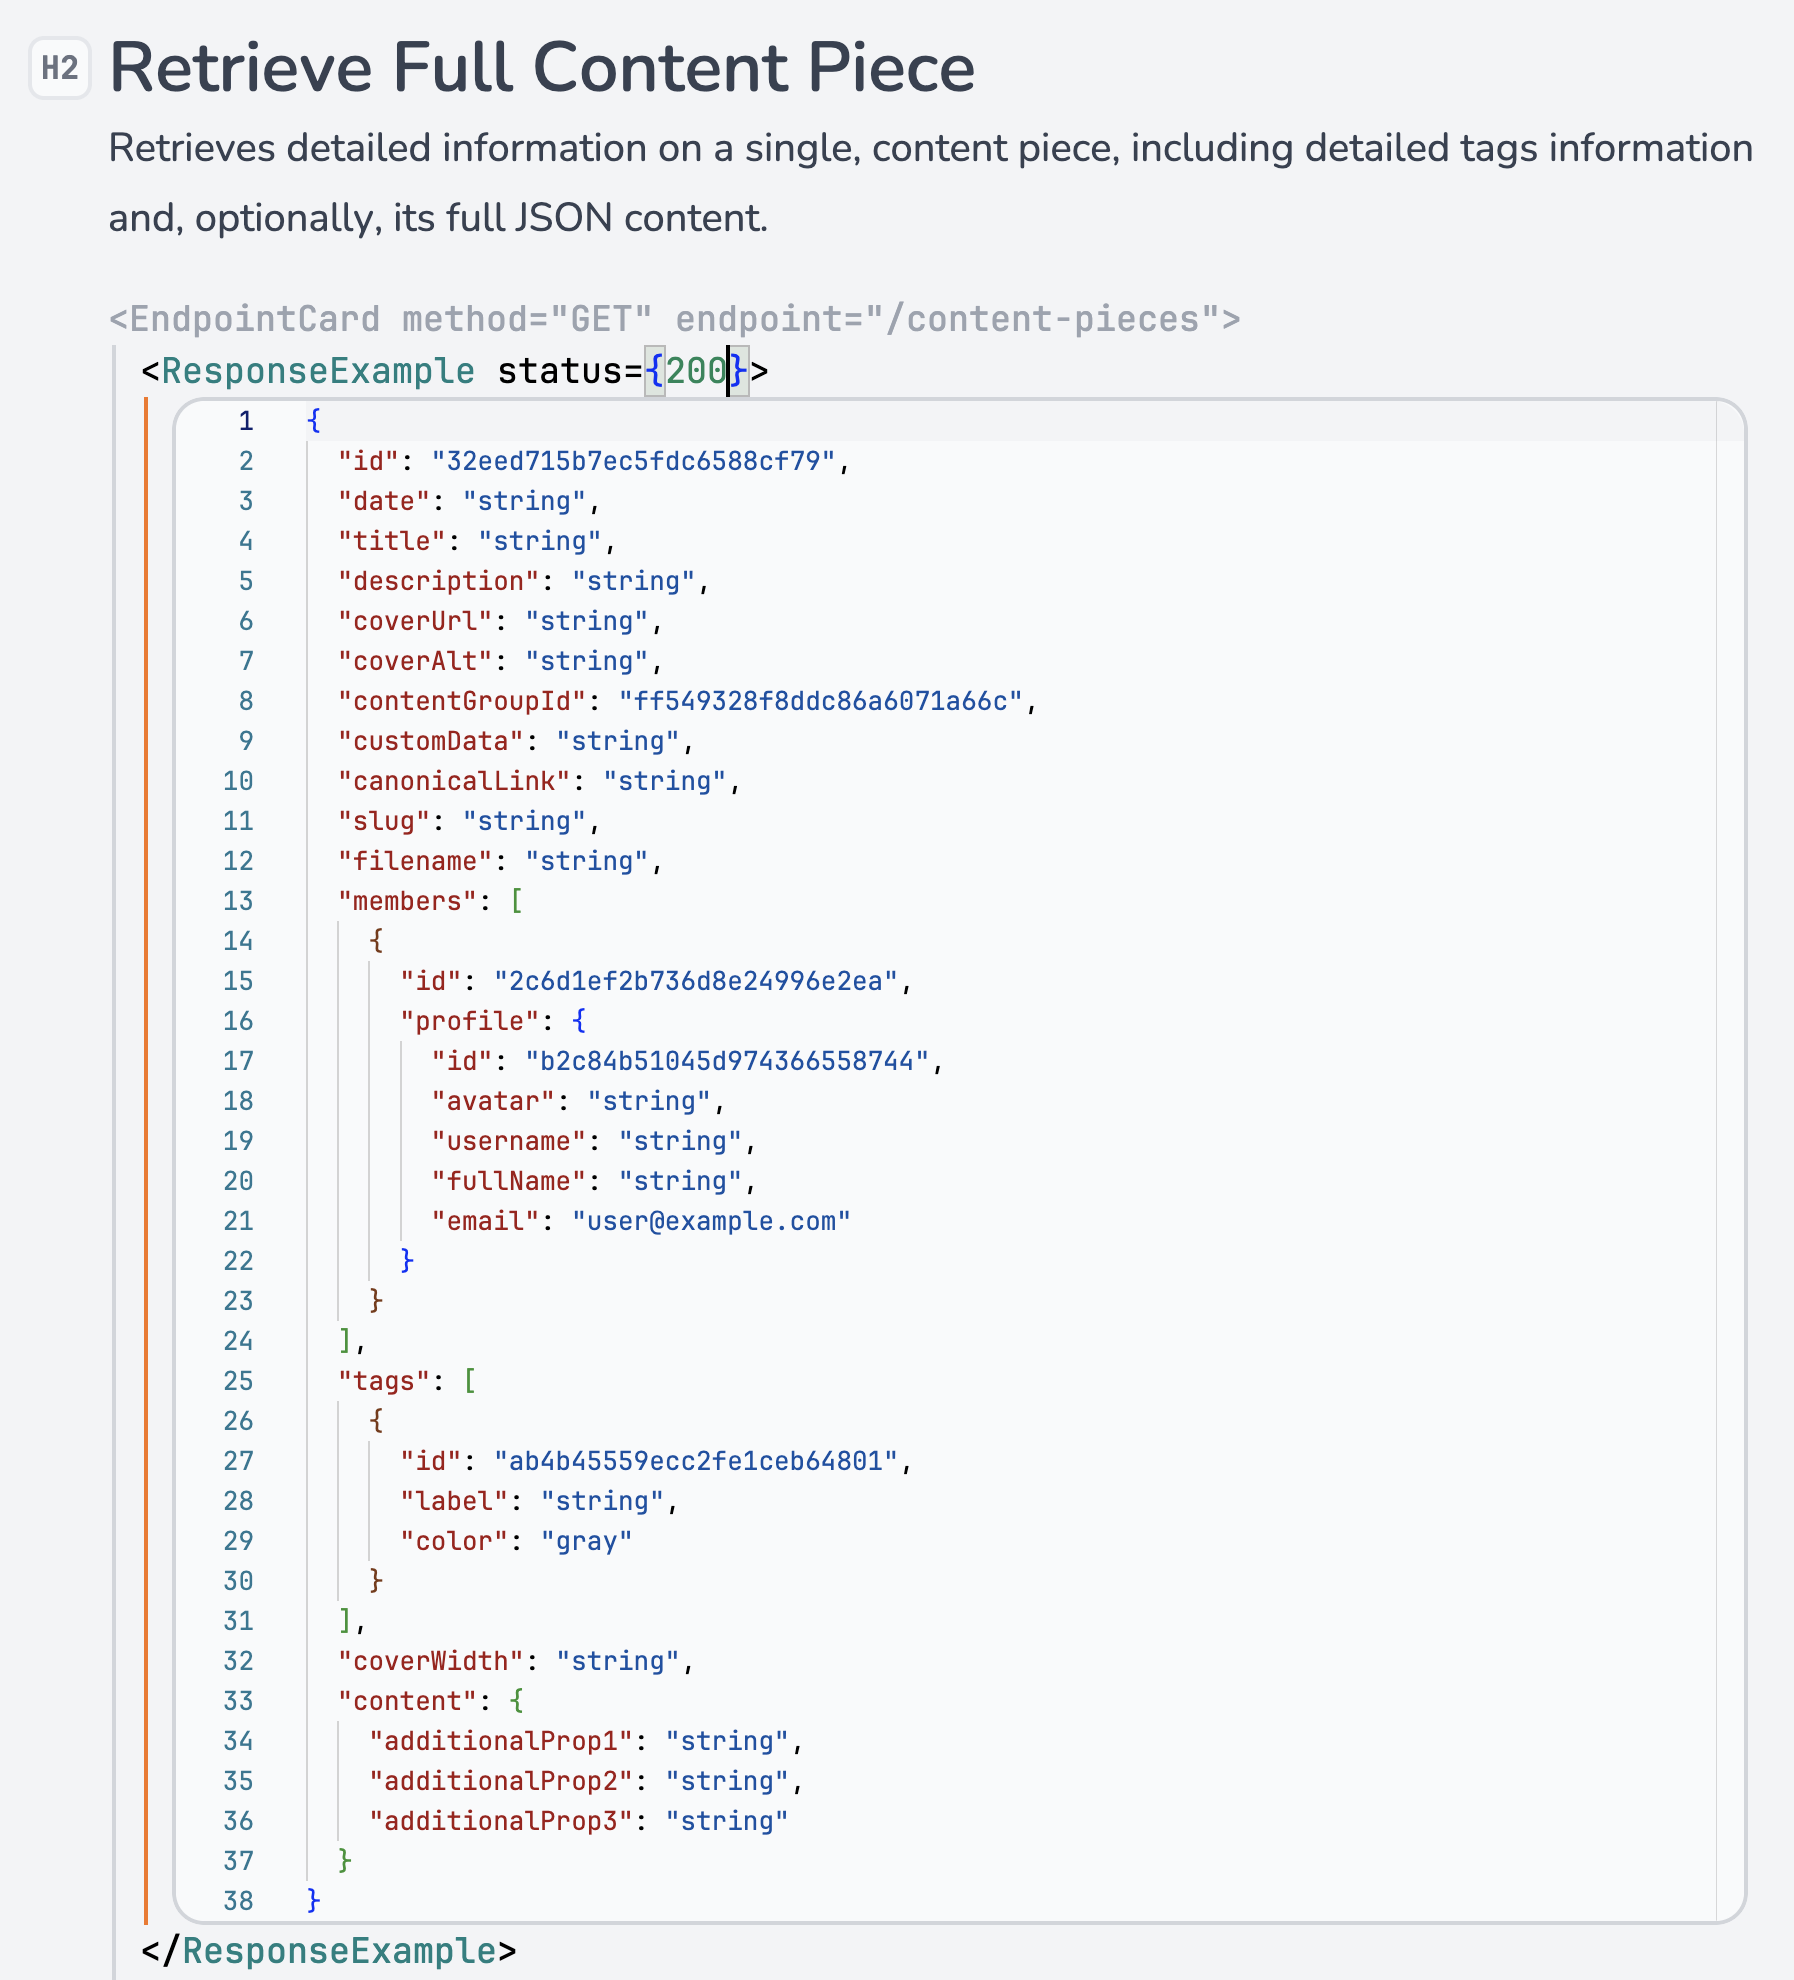
Task: Click the top-level "id" key on line 2
Action: click(368, 461)
